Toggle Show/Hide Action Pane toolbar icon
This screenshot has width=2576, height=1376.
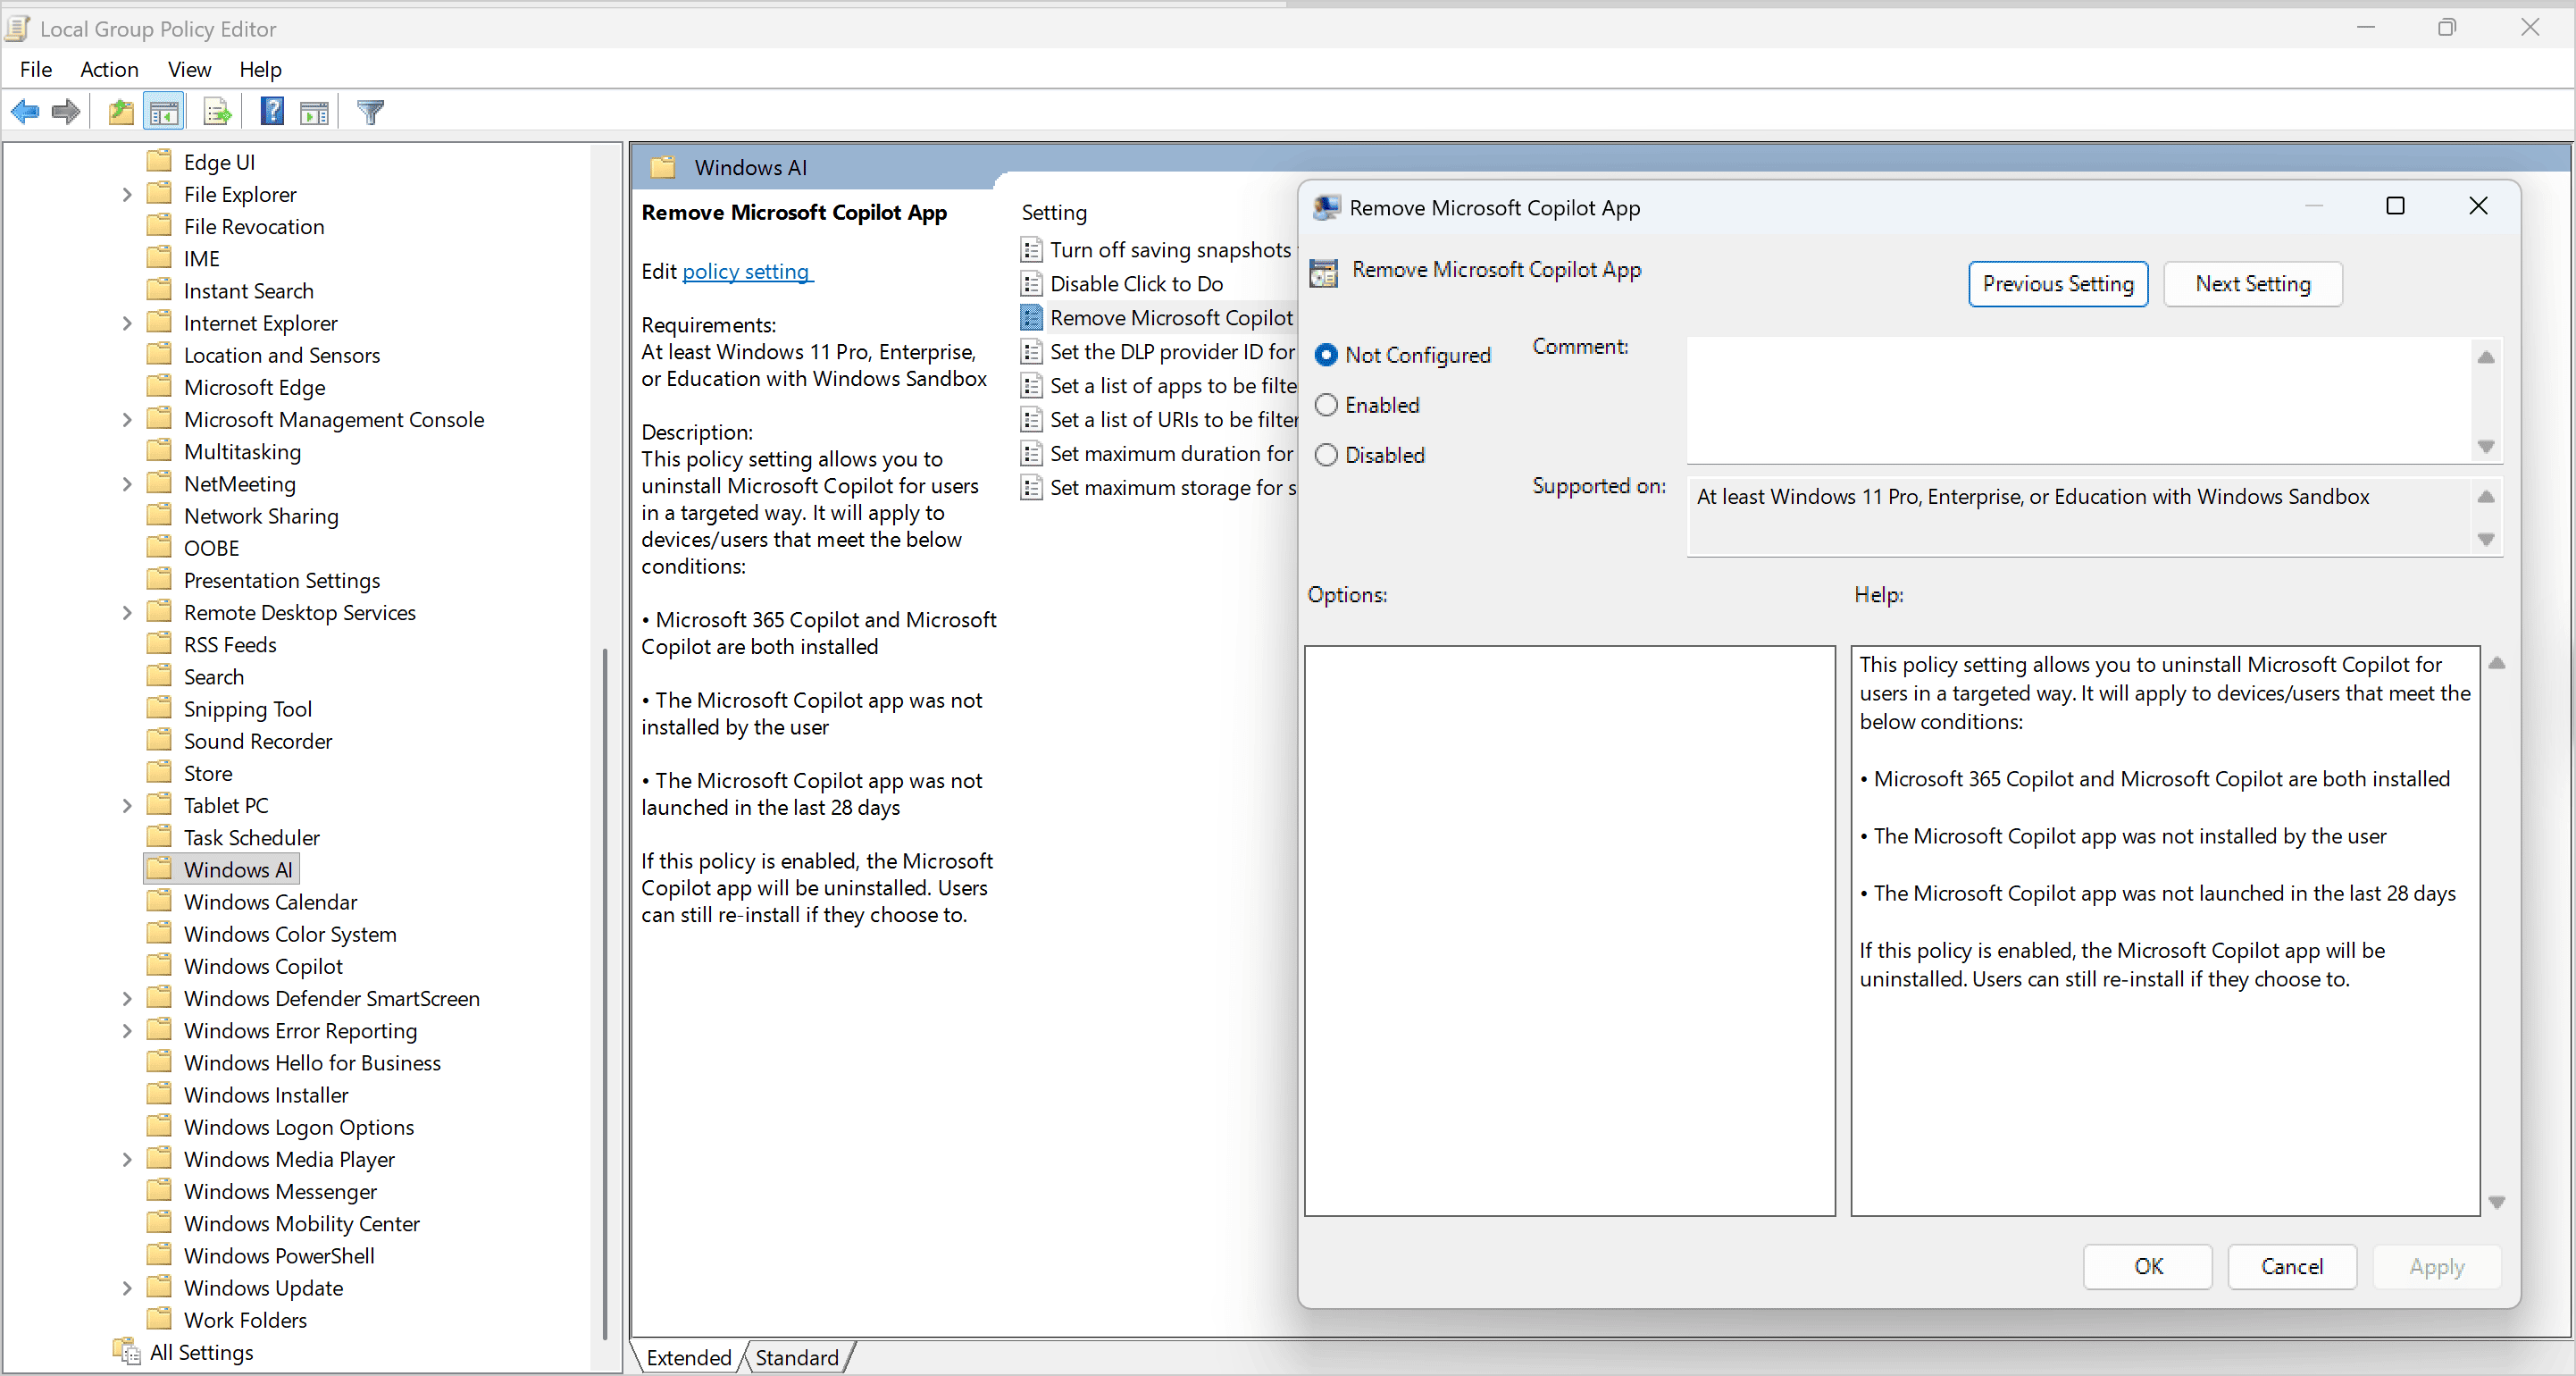314,112
